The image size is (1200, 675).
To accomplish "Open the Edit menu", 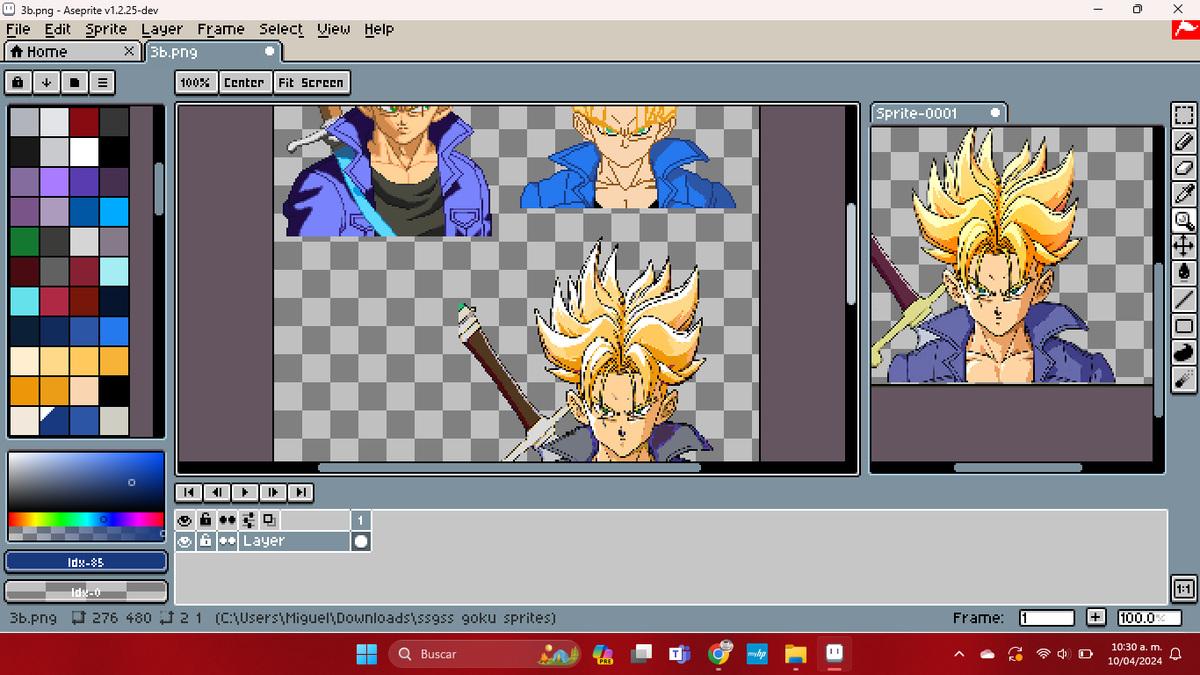I will (58, 29).
